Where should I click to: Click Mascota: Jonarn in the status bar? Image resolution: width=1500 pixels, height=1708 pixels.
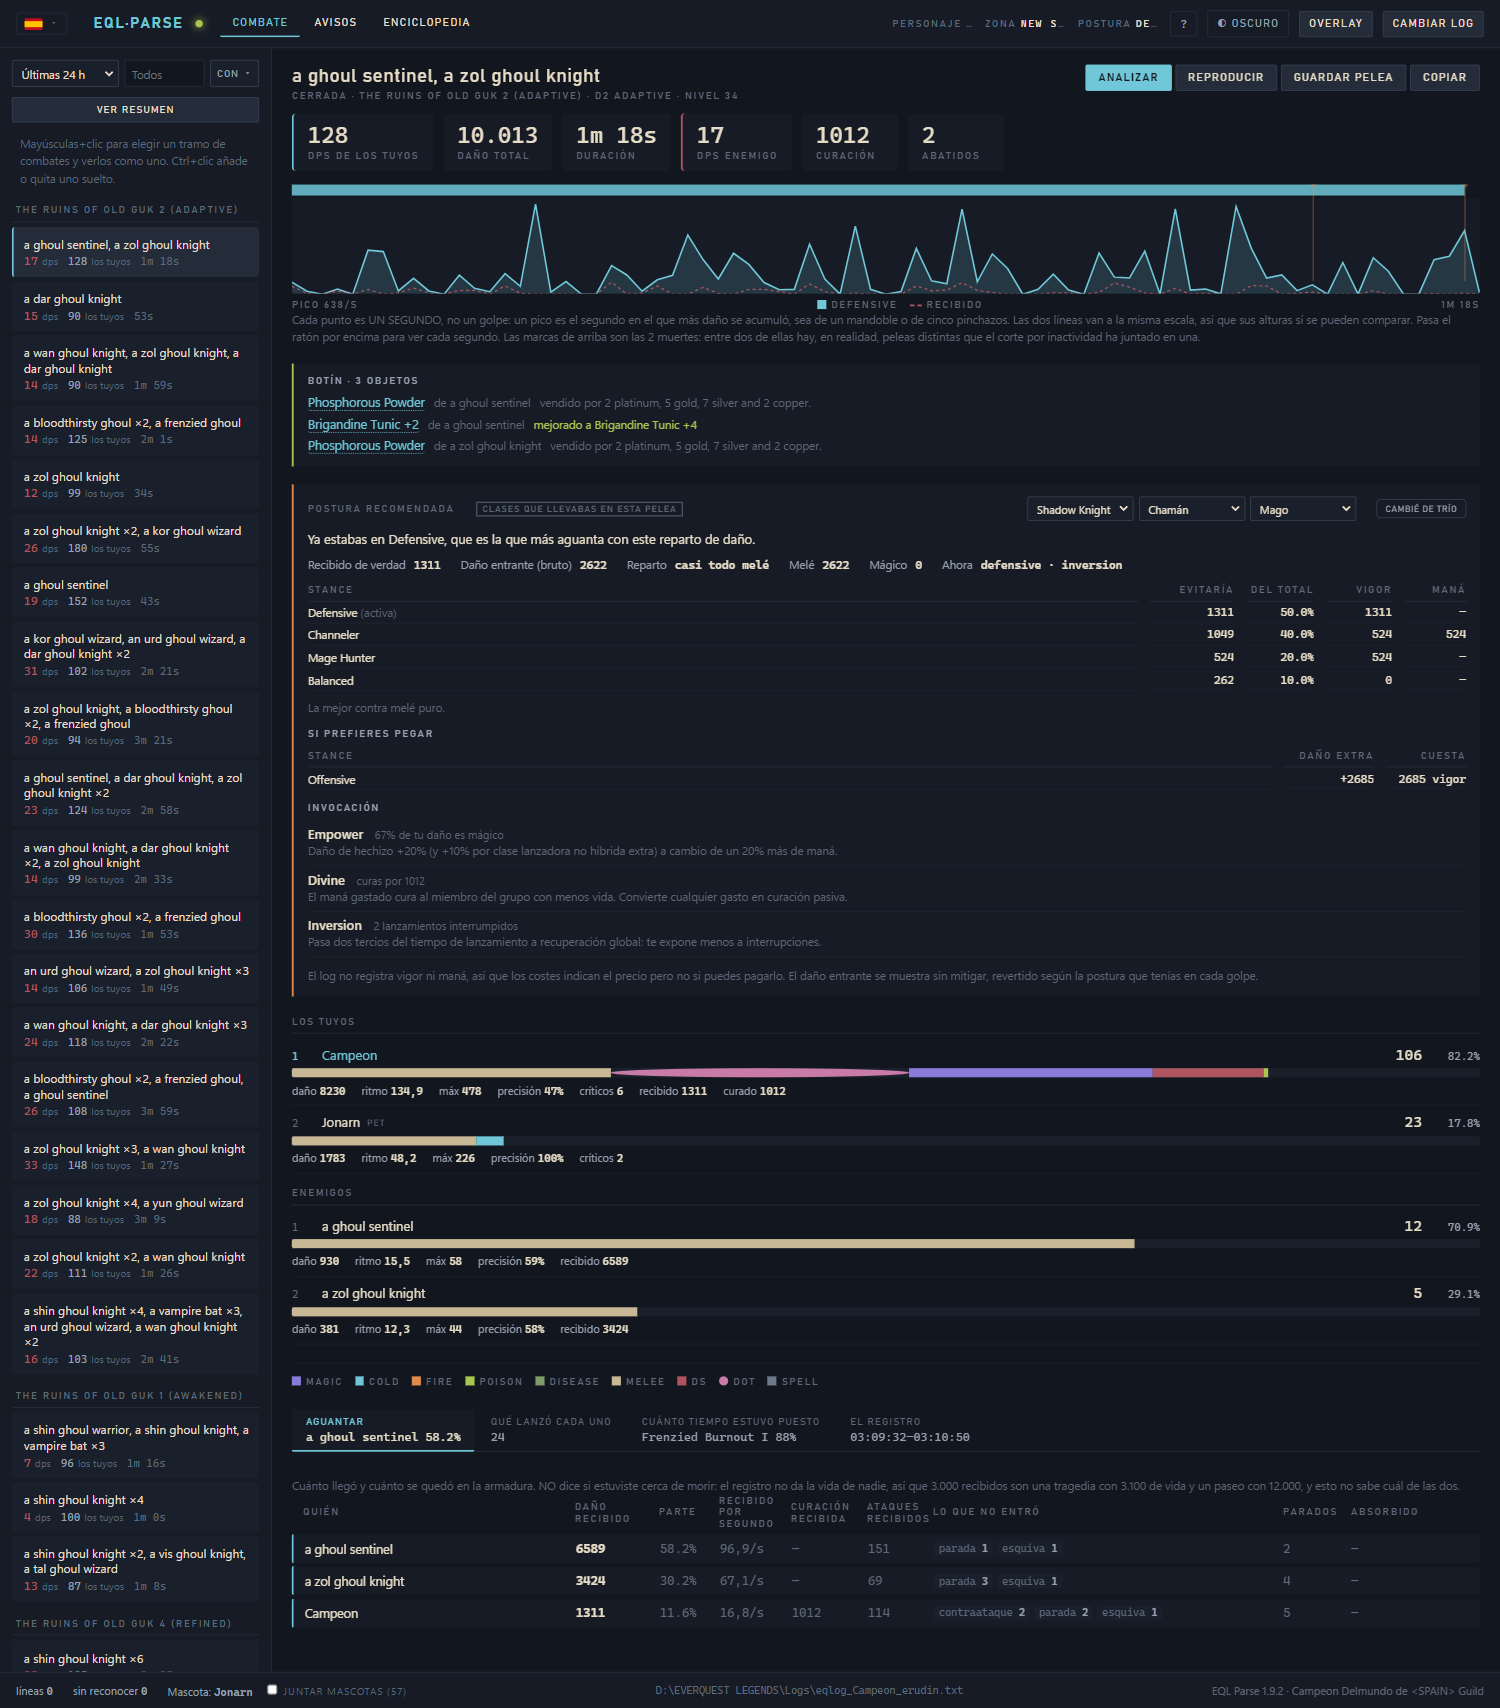[x=210, y=1691]
